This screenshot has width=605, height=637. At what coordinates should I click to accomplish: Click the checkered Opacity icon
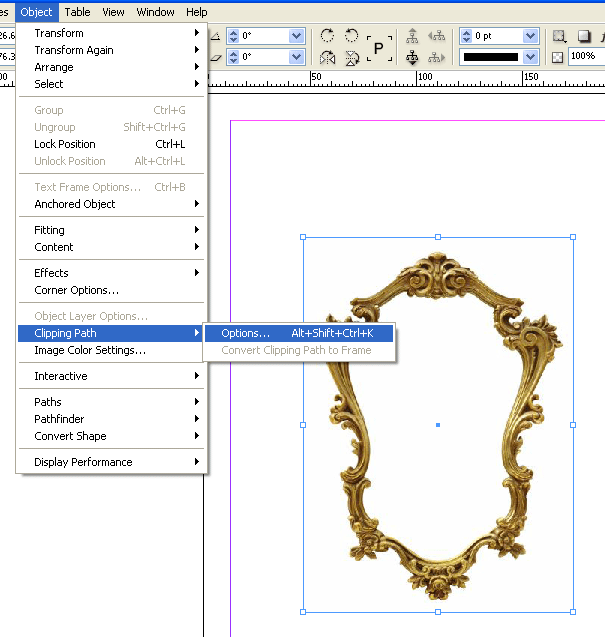pos(557,57)
